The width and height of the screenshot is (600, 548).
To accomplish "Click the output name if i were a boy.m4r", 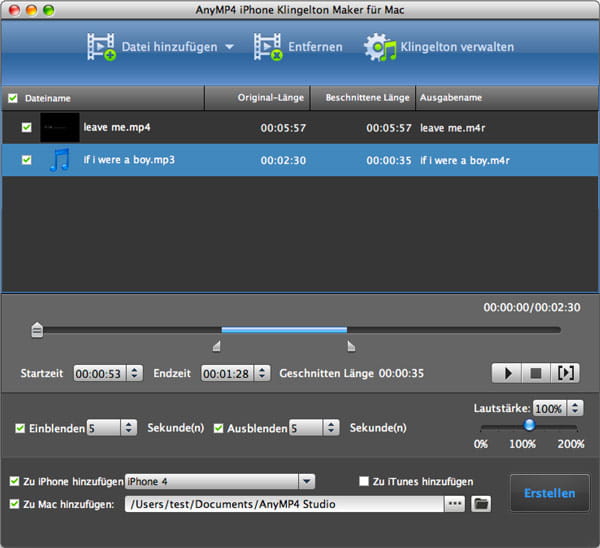I will [x=465, y=160].
